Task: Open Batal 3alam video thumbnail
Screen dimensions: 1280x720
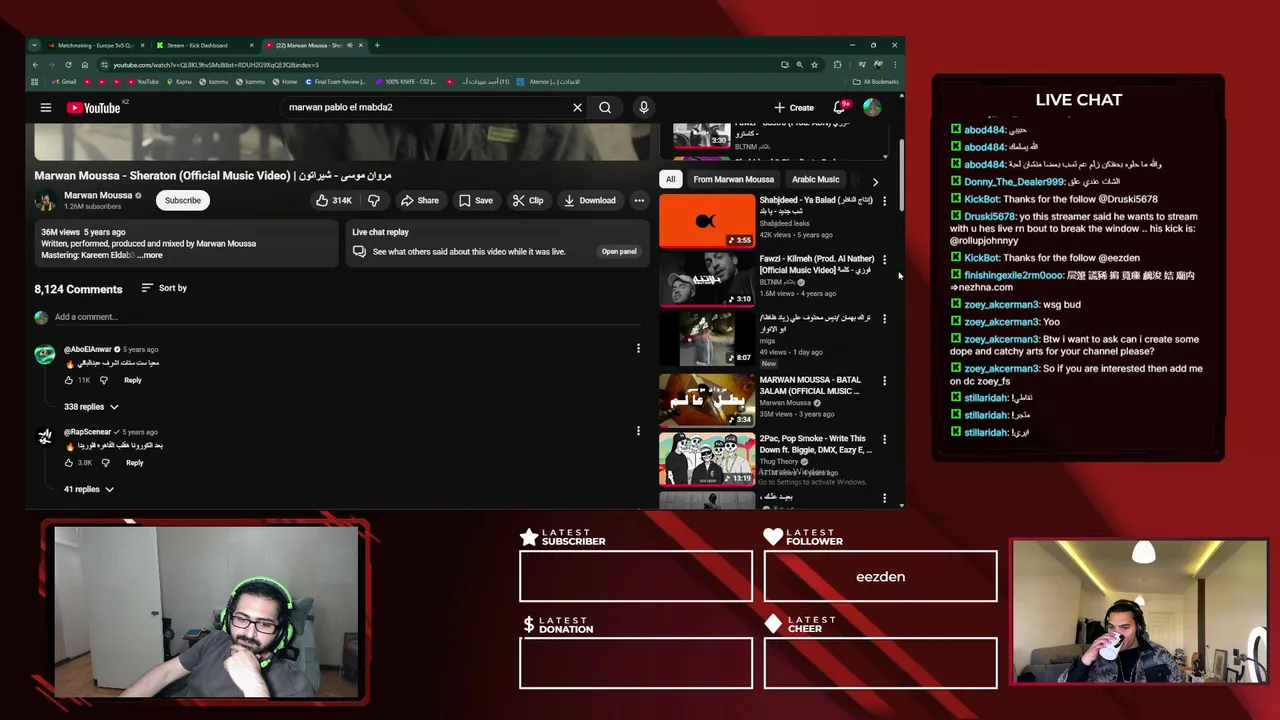Action: pos(707,399)
